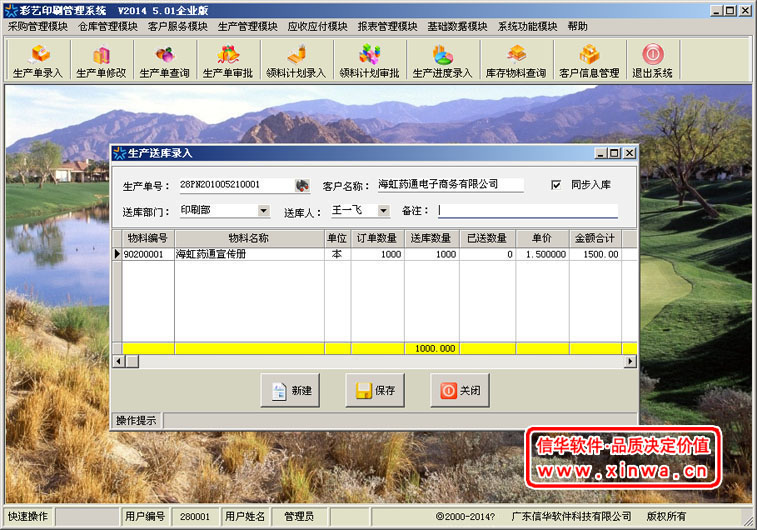Click 新建 button
The width and height of the screenshot is (757, 530).
290,390
